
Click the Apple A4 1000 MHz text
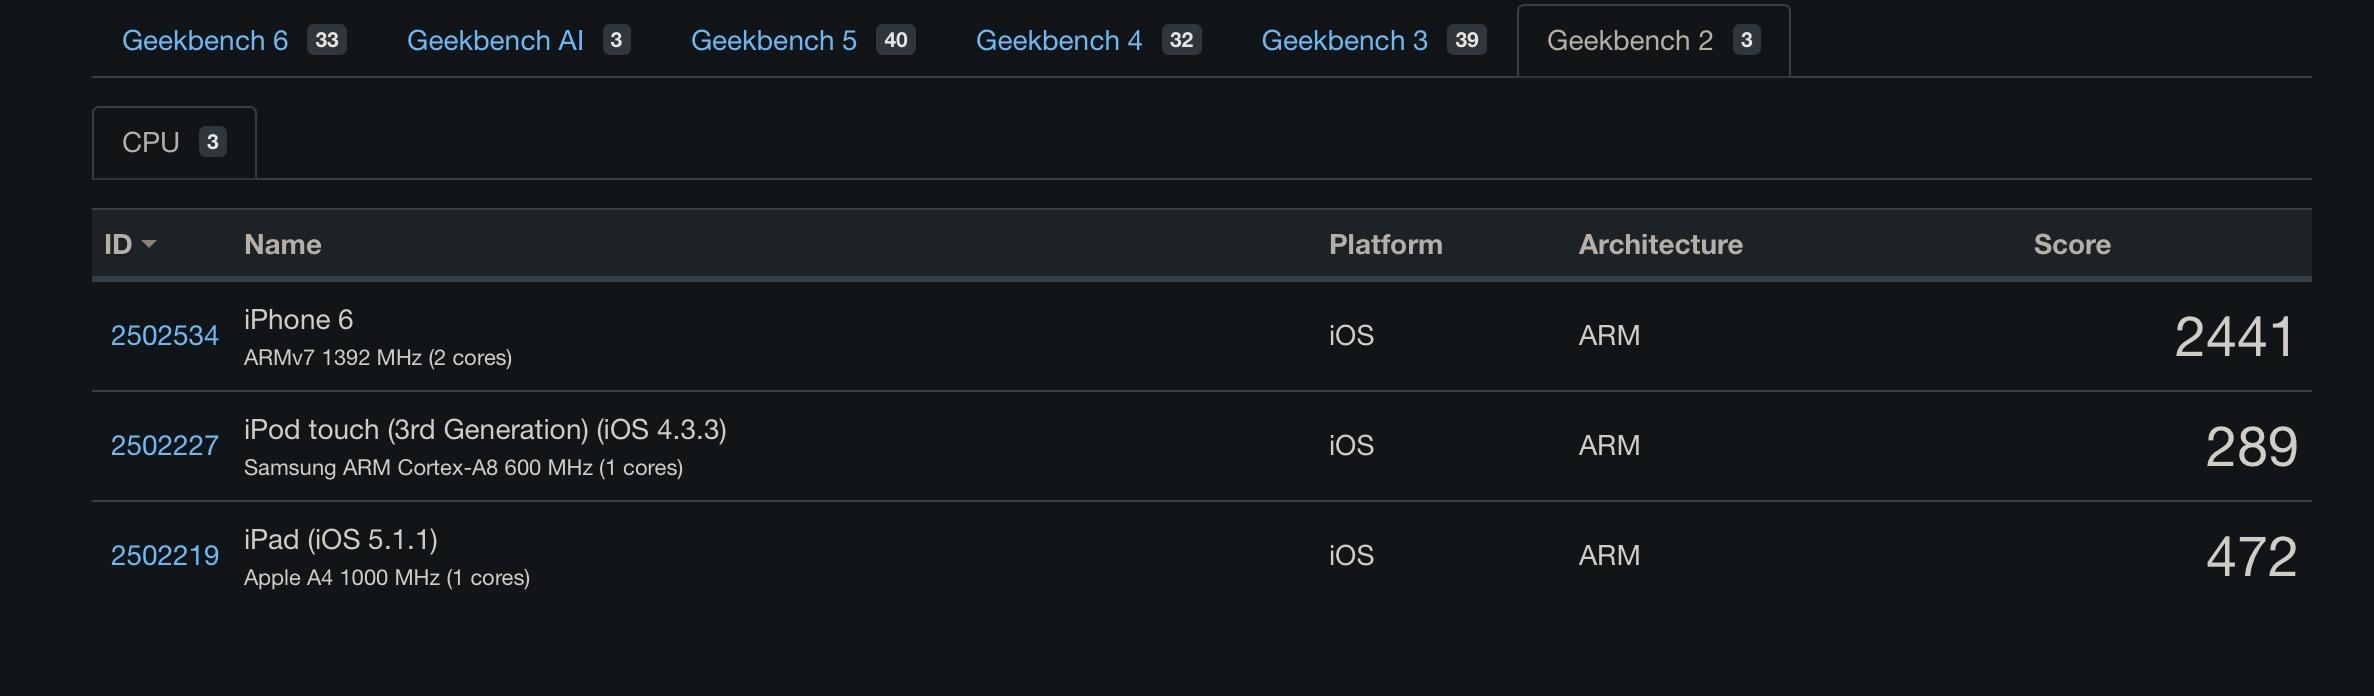[x=387, y=578]
